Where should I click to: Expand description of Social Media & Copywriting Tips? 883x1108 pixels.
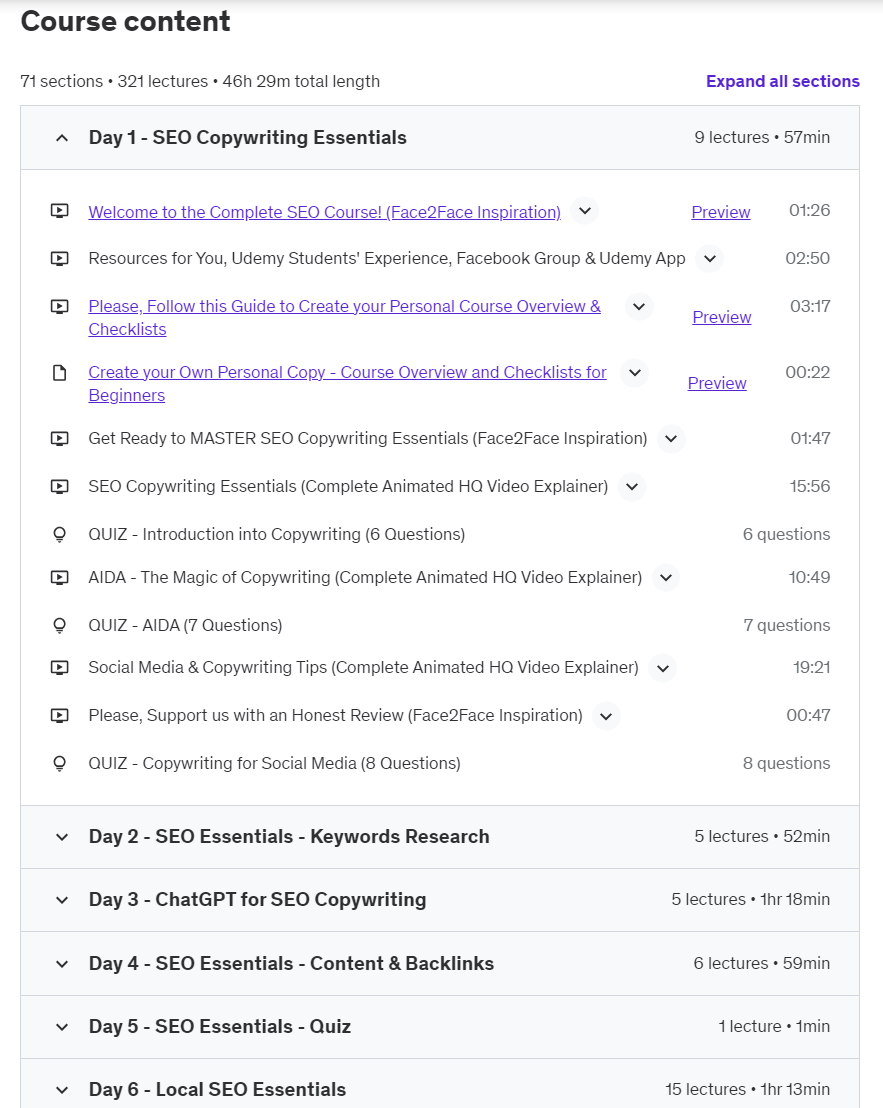tap(663, 668)
